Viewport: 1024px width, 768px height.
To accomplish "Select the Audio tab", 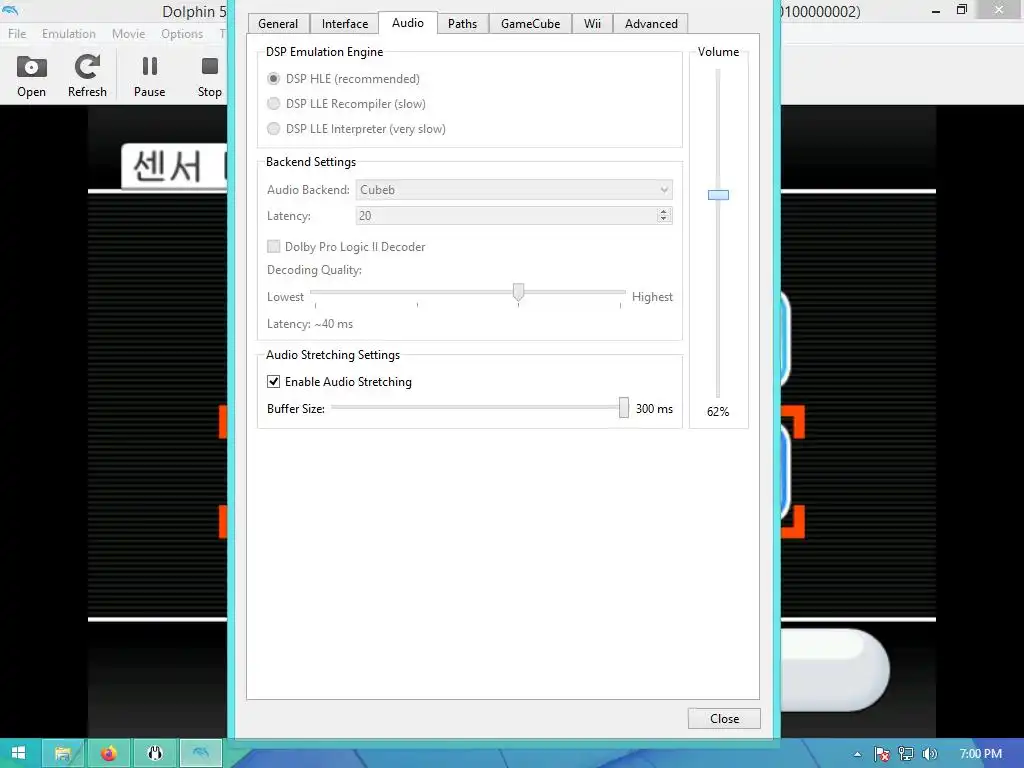I will (408, 22).
